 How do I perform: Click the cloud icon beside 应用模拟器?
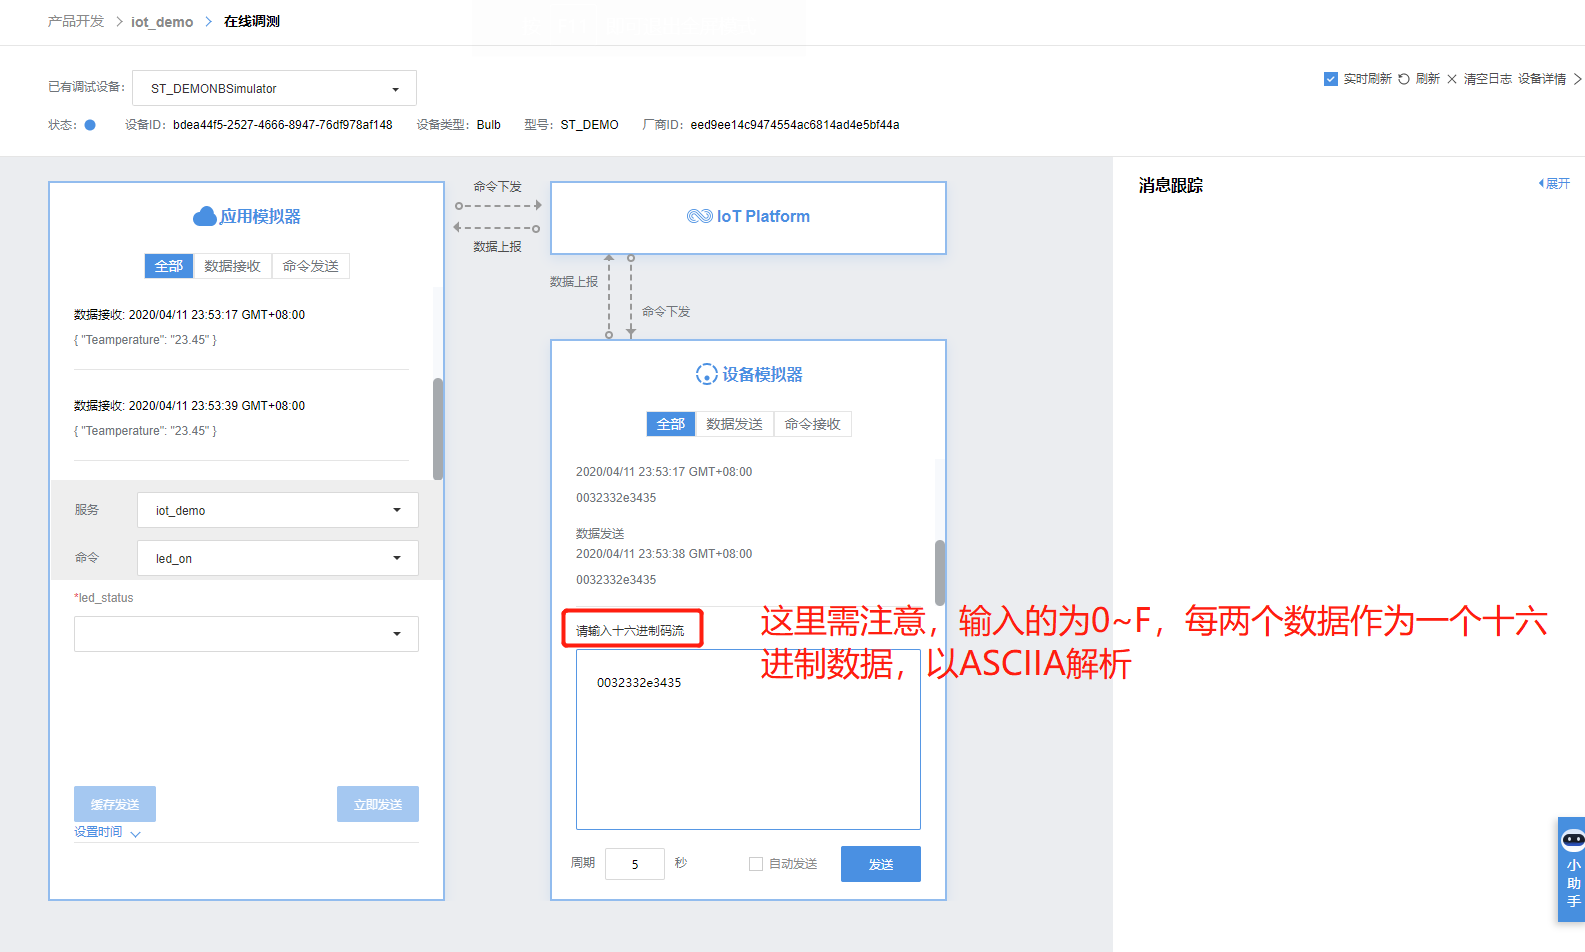[204, 216]
